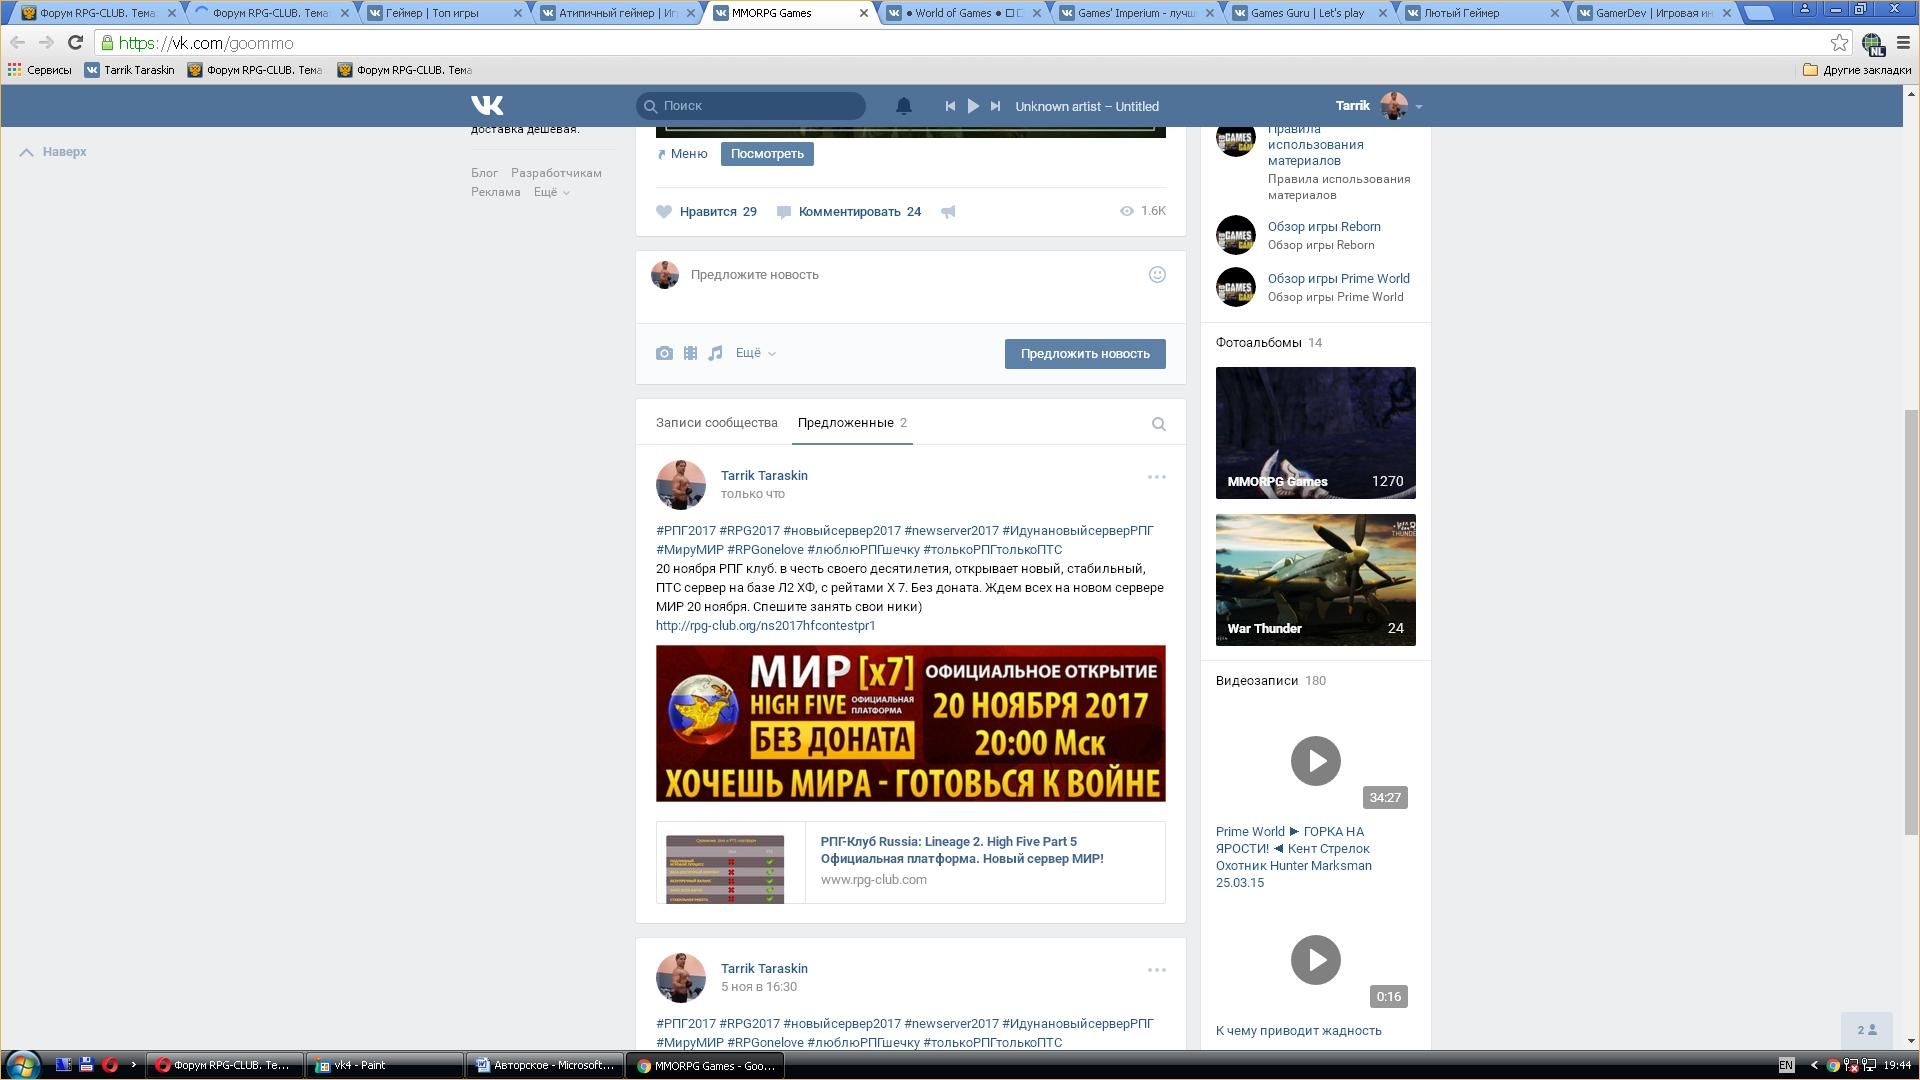Open Tarrik Taraskin bookmark

pyautogui.click(x=129, y=70)
